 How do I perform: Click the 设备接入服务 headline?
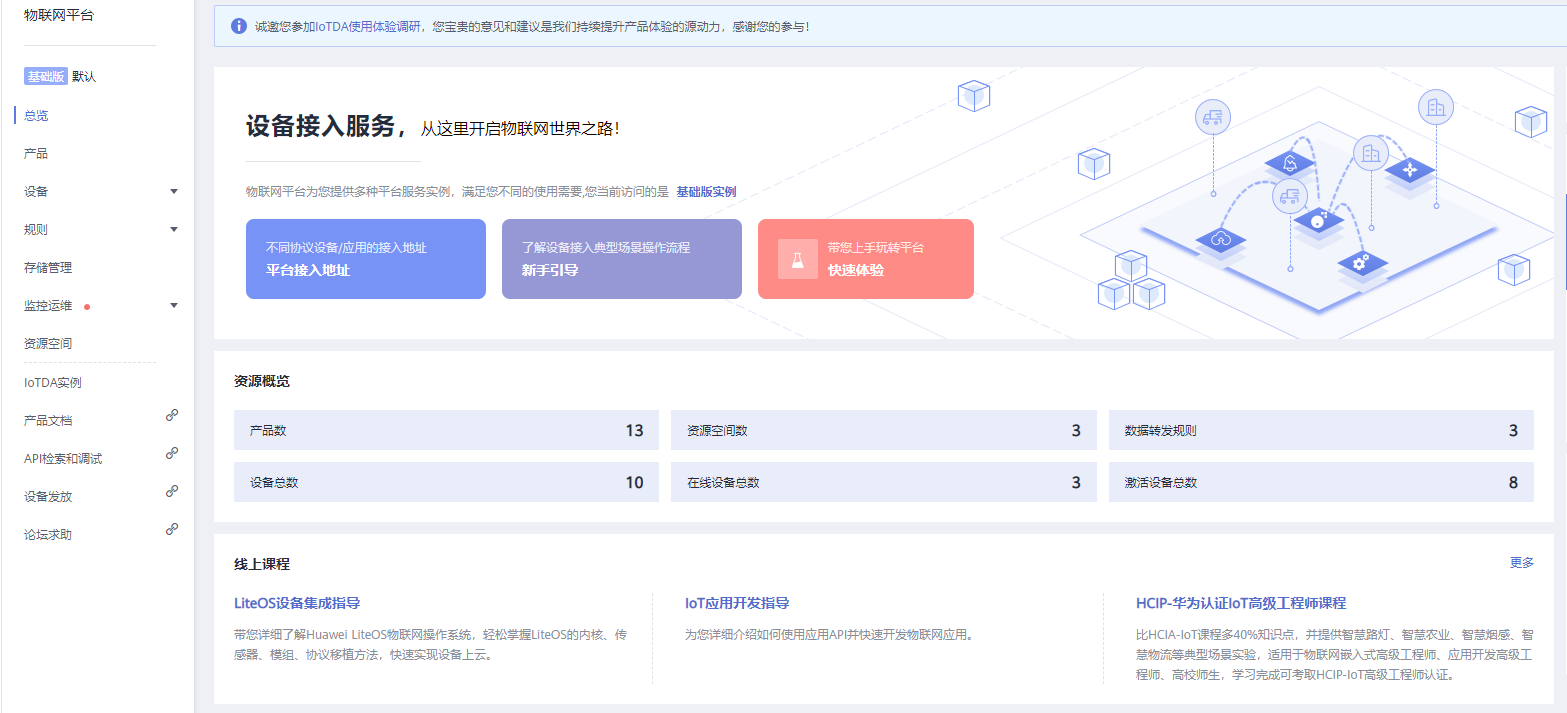pyautogui.click(x=325, y=126)
